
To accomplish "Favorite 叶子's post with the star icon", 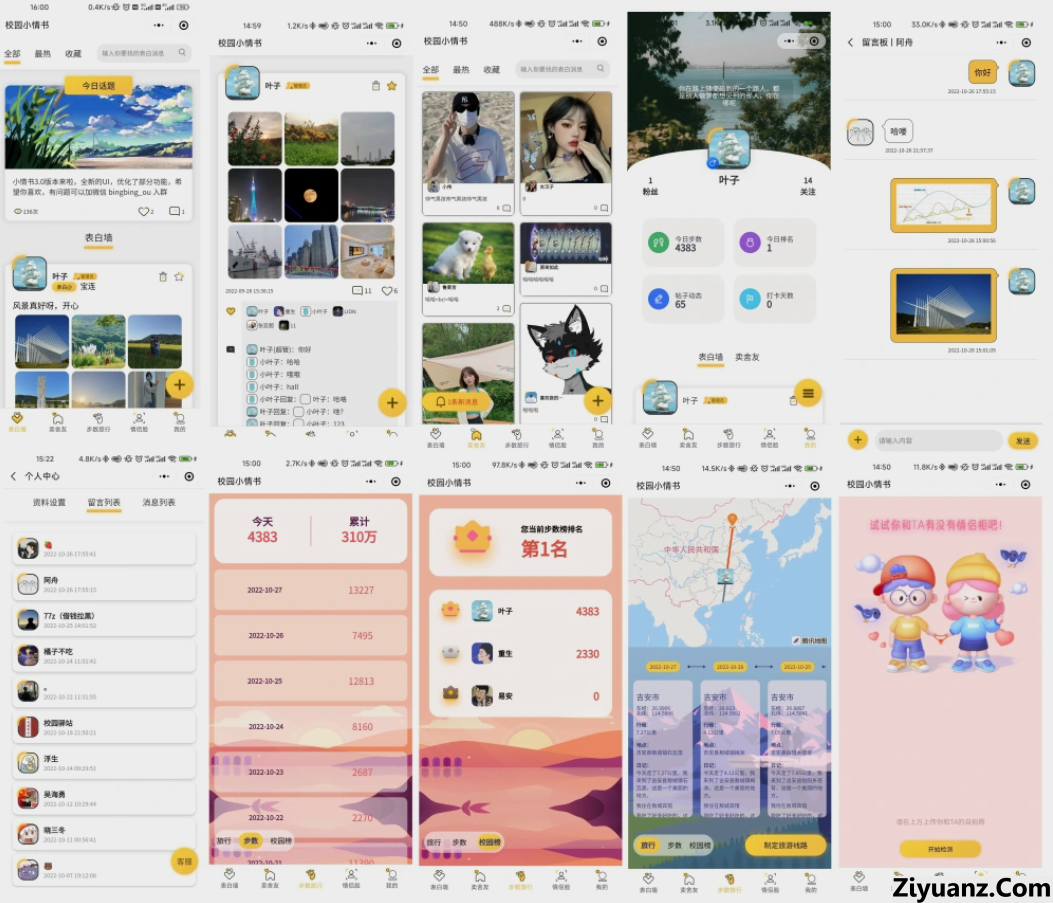I will tap(179, 277).
